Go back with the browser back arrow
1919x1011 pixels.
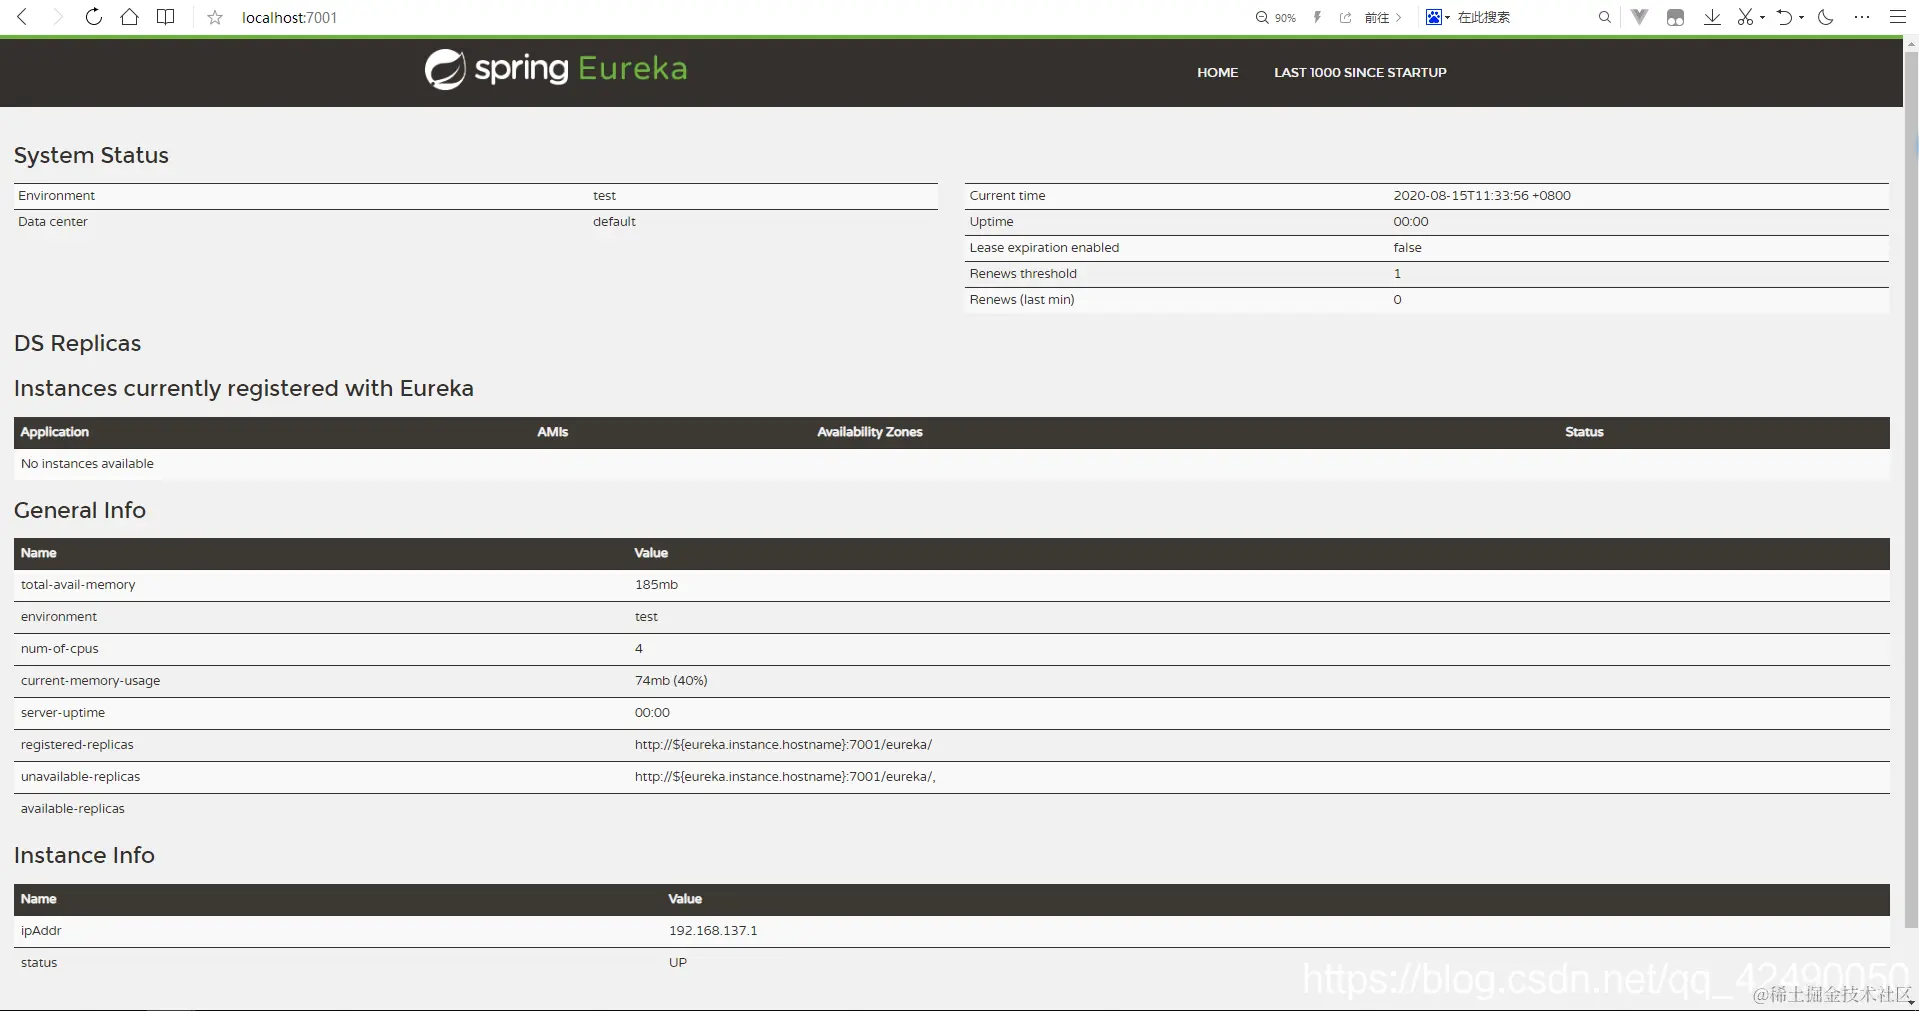point(22,17)
